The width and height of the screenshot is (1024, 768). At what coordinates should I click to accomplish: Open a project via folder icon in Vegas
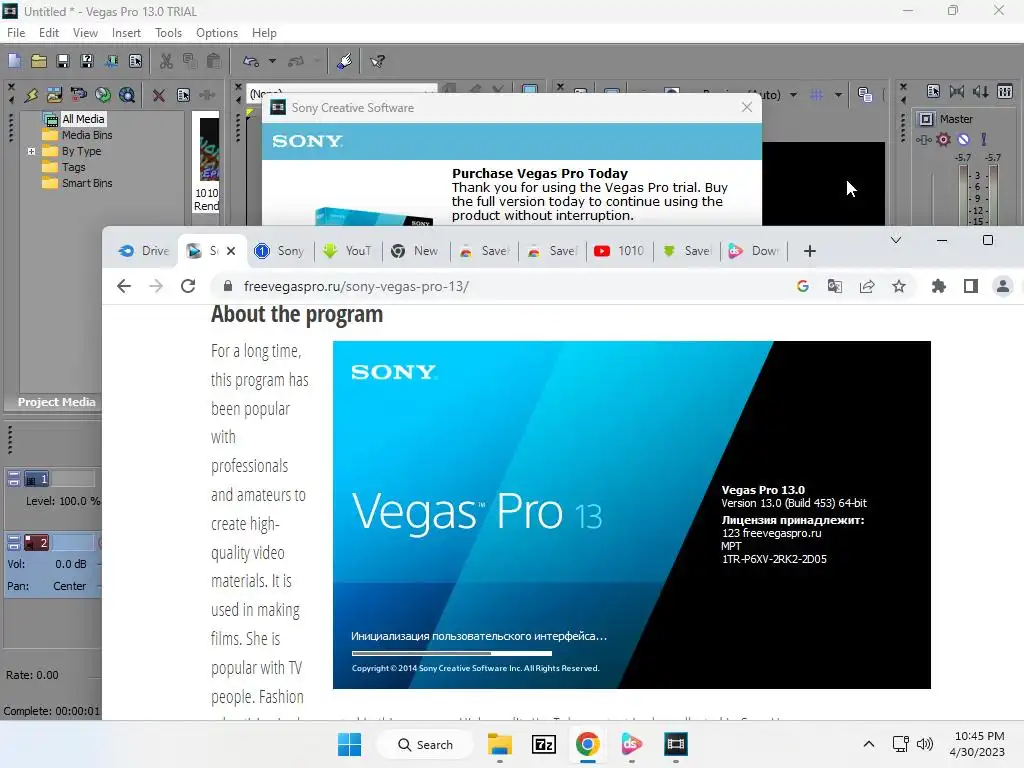(39, 61)
